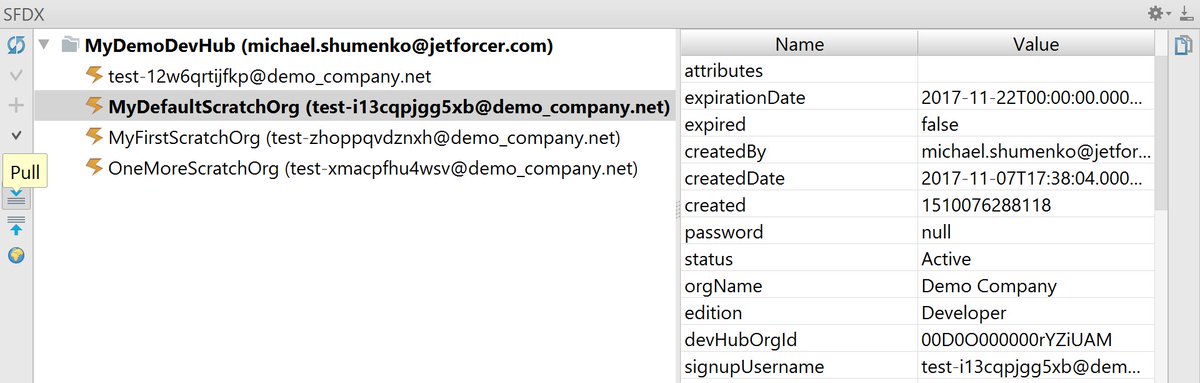The image size is (1200, 383).
Task: Open the SFDX panel gear settings menu
Action: [x=1158, y=13]
